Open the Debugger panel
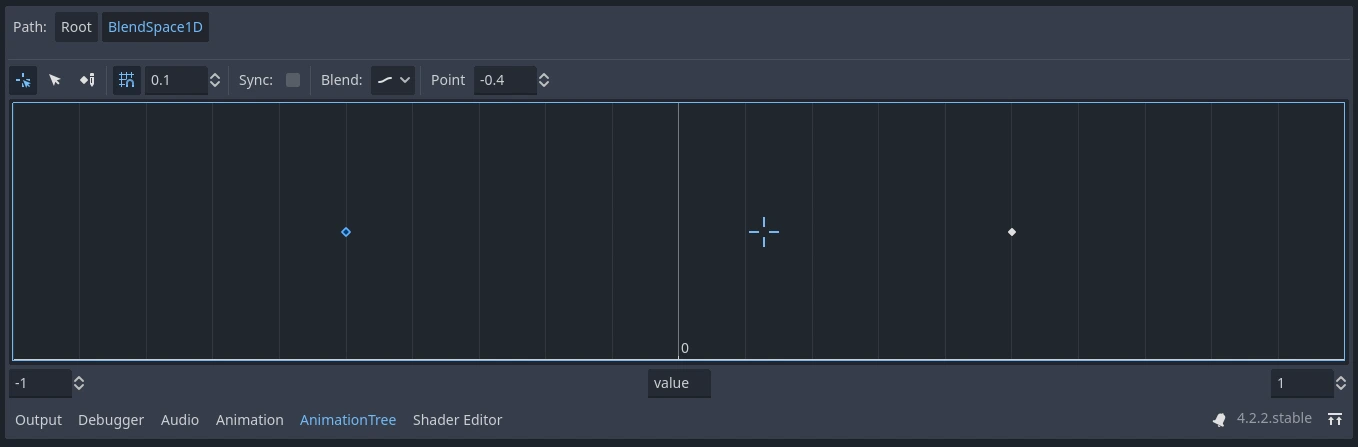The width and height of the screenshot is (1358, 447). click(x=111, y=420)
